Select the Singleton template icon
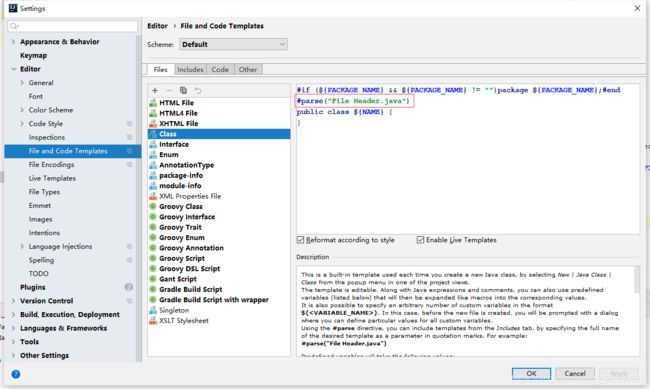 tap(153, 310)
